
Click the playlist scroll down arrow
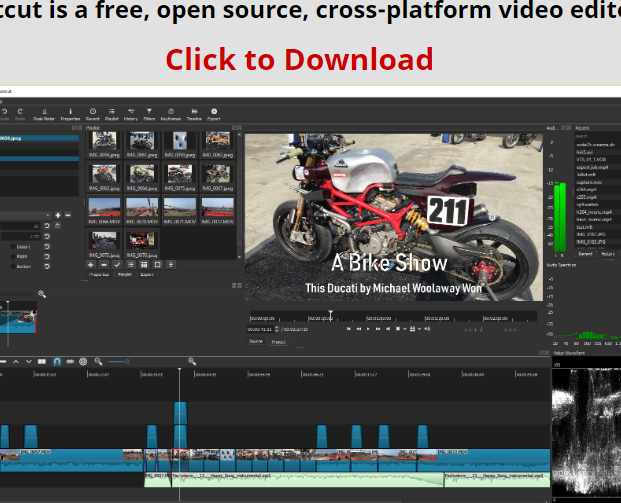pos(239,257)
